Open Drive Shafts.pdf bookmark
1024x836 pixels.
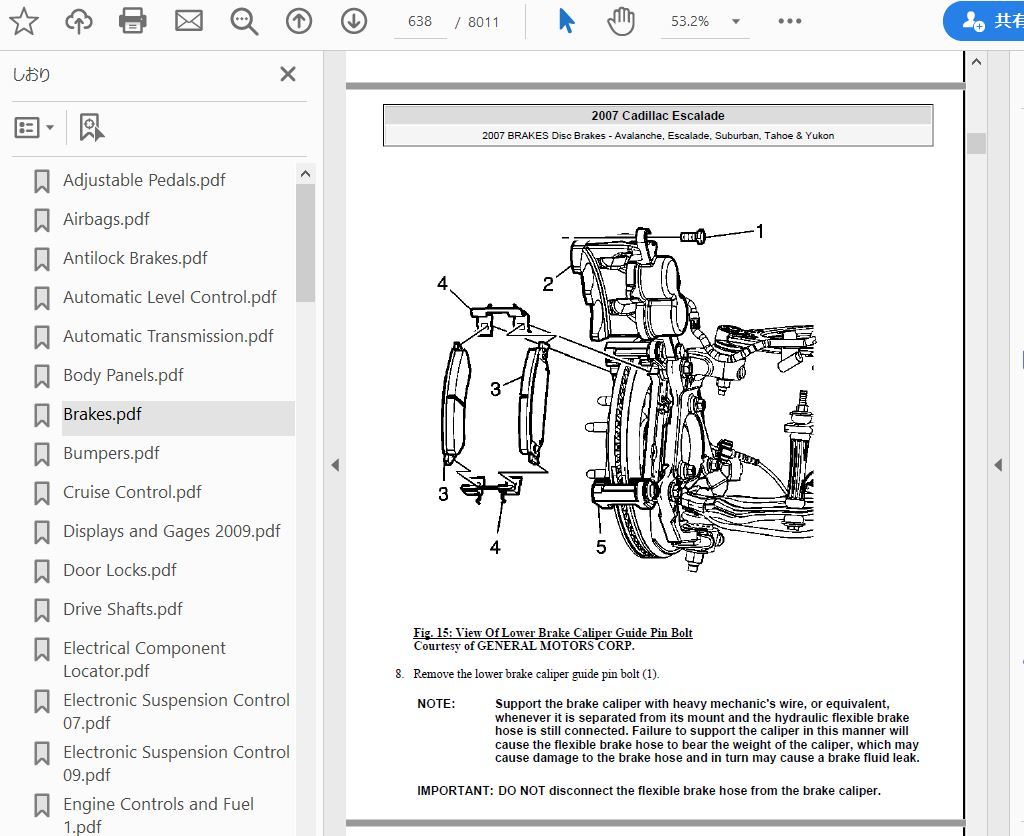click(123, 609)
